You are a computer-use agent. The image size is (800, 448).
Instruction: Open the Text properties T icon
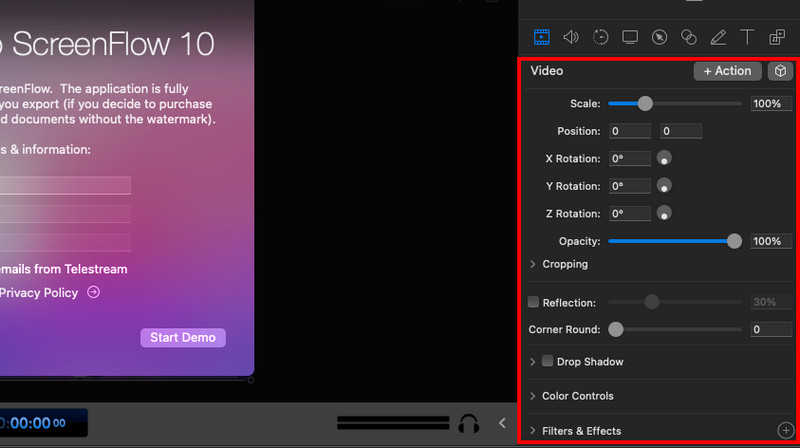746,38
